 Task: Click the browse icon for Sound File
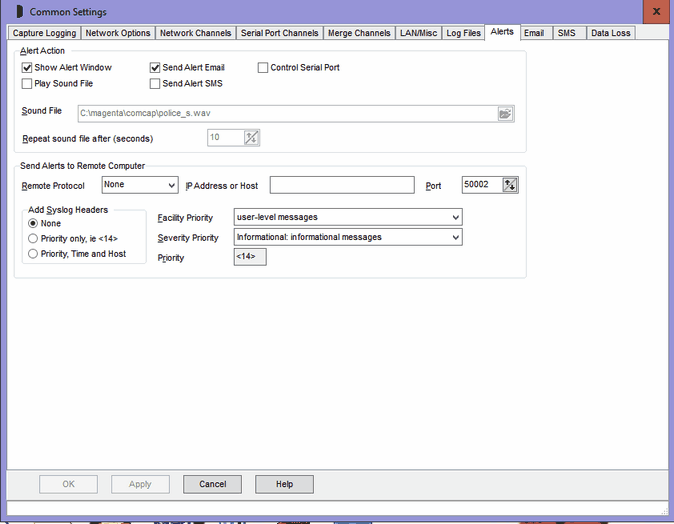point(506,113)
